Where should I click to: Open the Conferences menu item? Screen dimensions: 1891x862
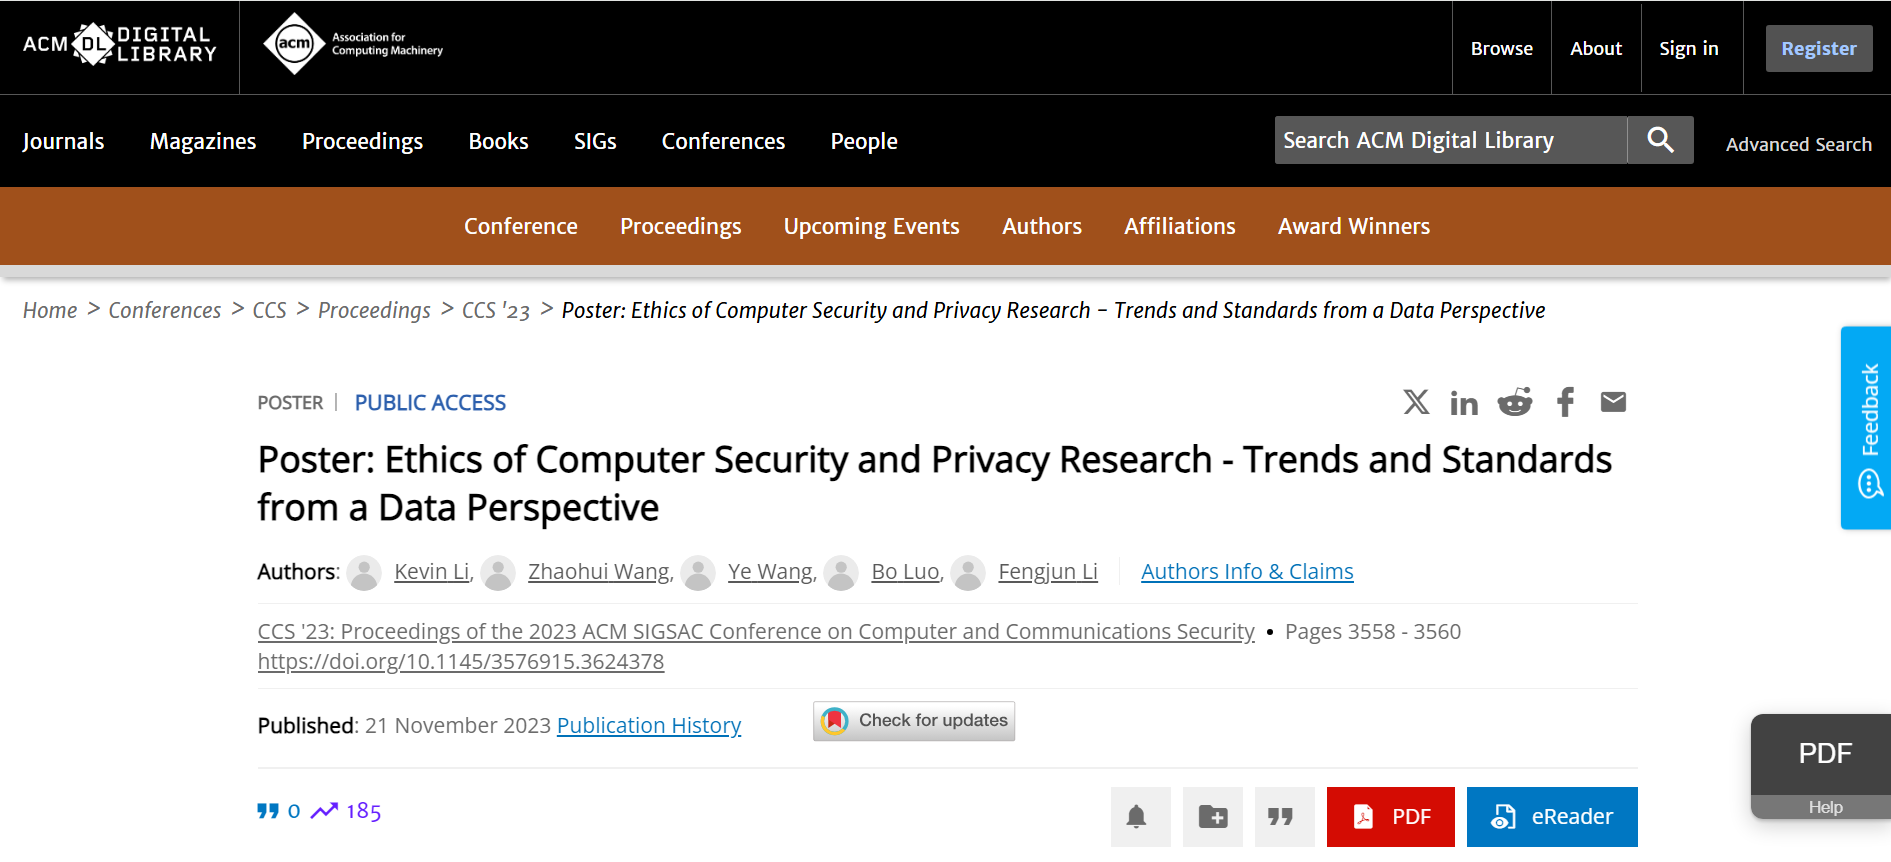coord(723,141)
